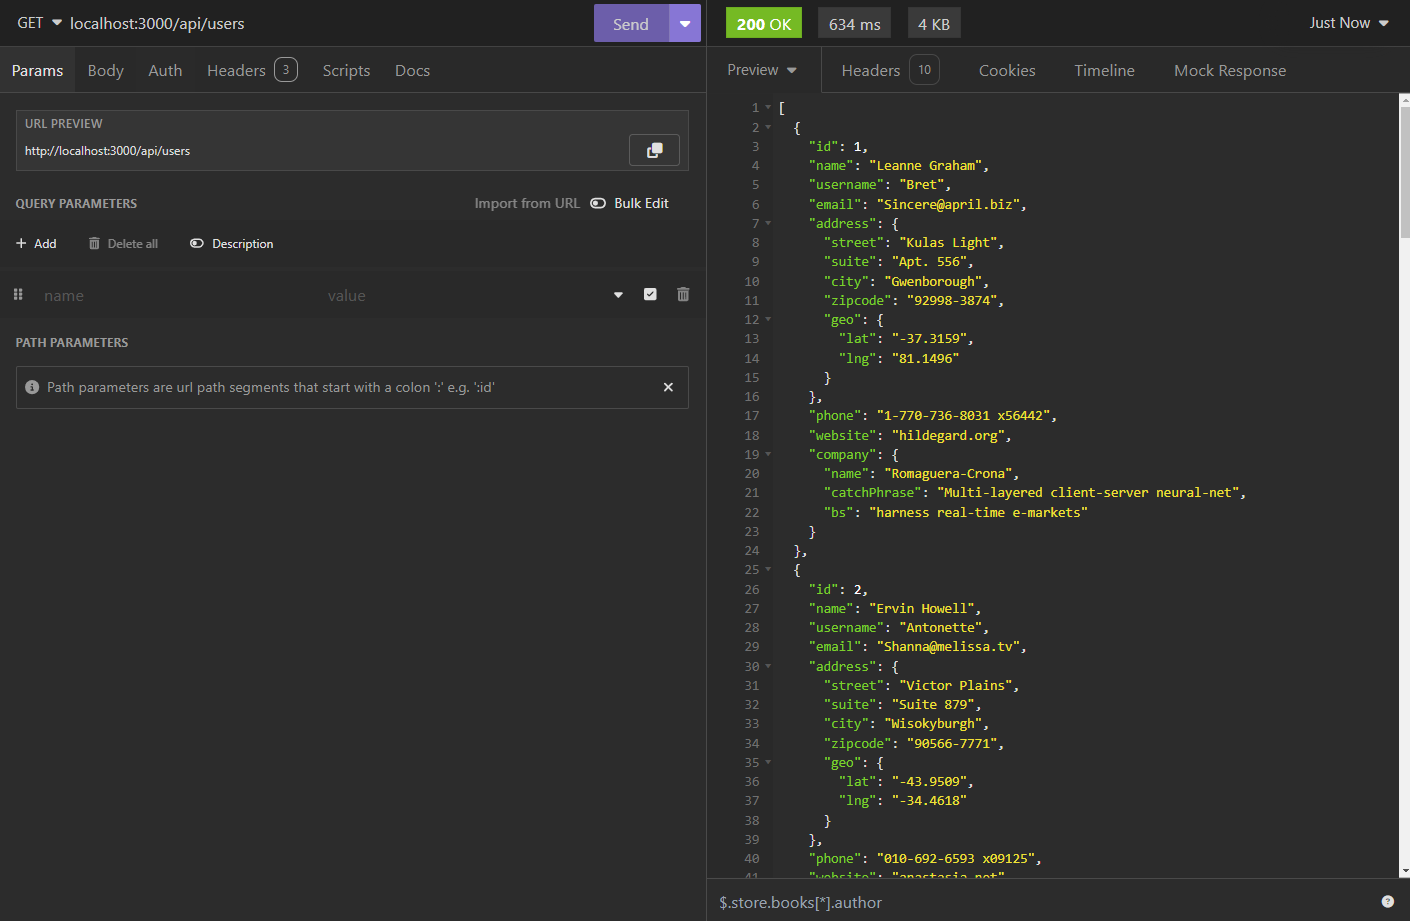The width and height of the screenshot is (1410, 921).
Task: Toggle the Description column switch
Action: click(197, 244)
